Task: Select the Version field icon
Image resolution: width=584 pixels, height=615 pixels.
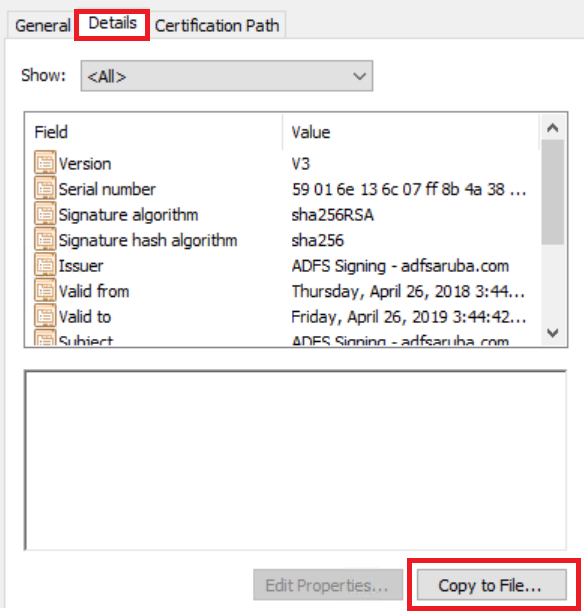Action: point(45,162)
